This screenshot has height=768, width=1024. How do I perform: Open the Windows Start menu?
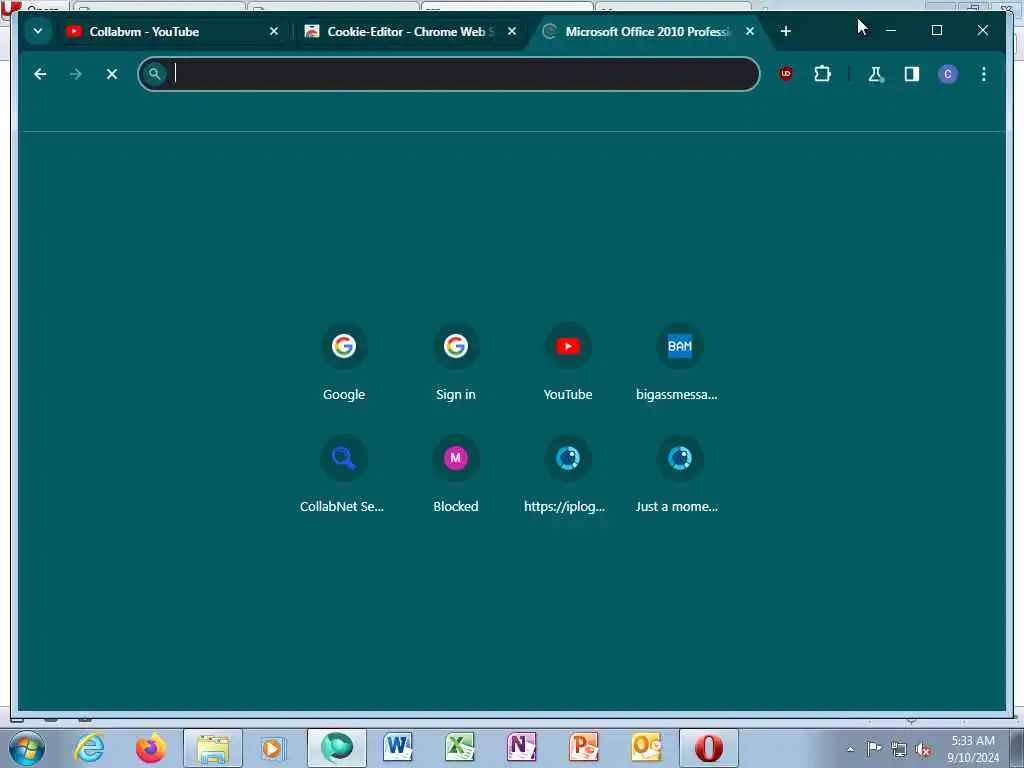(27, 748)
